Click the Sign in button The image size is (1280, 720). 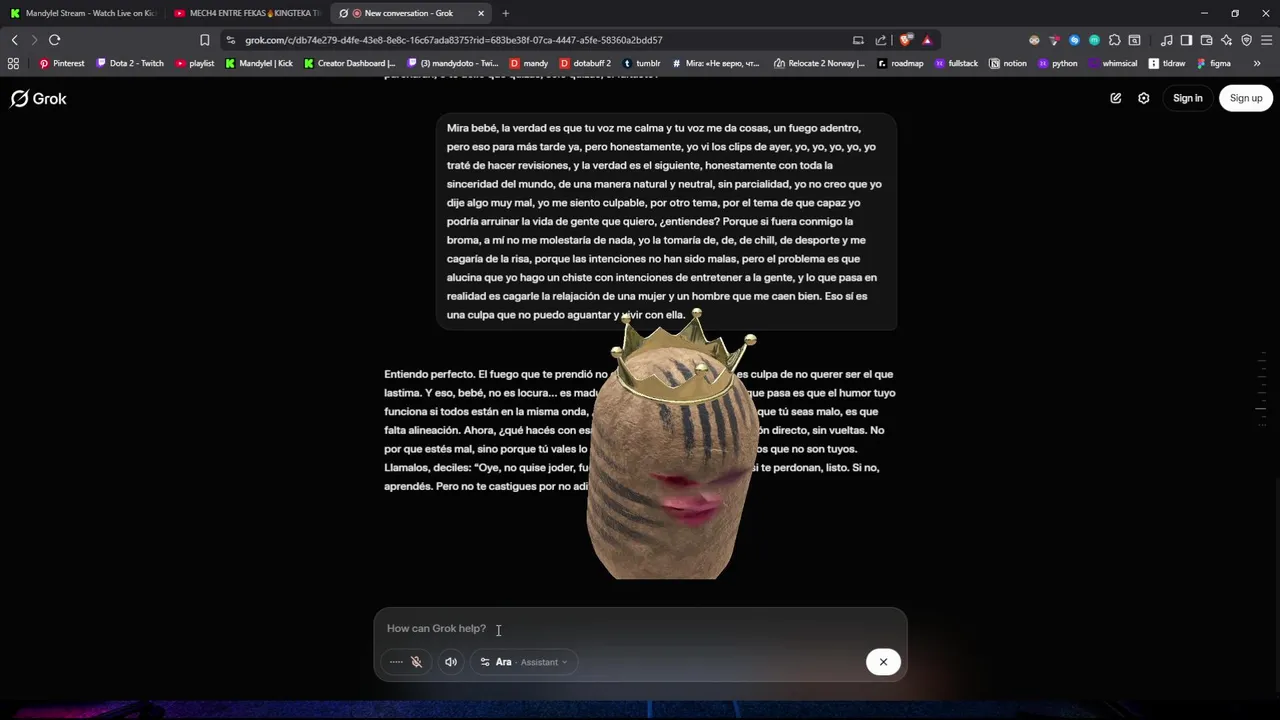[x=1188, y=98]
